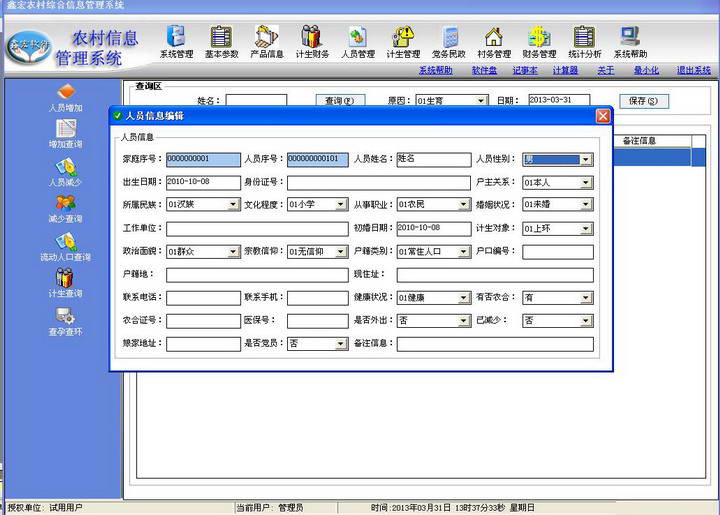Screen dimensions: 720x515
Task: Click the 身份证号 input field
Action: coord(379,183)
